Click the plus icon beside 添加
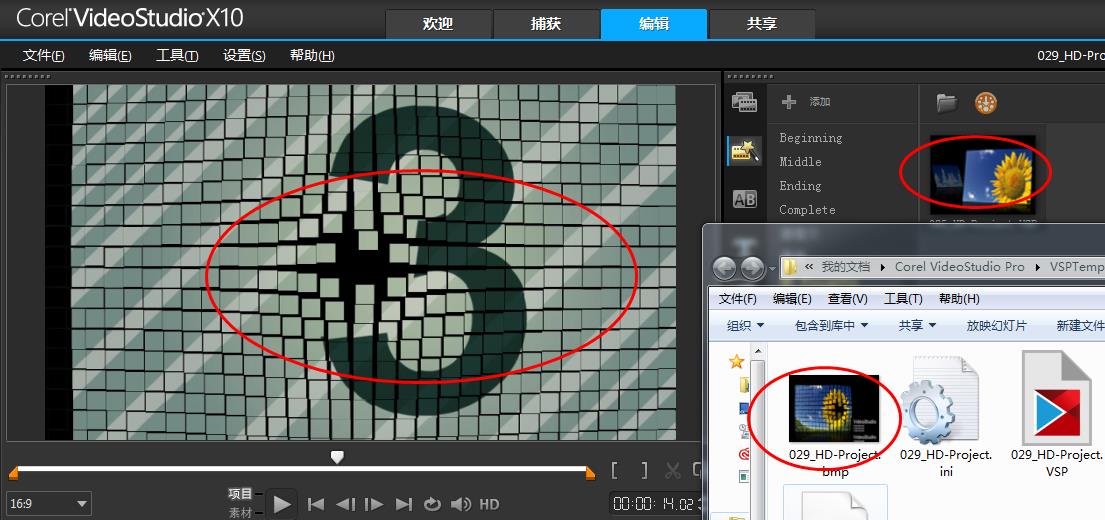Viewport: 1105px width, 520px height. point(789,102)
